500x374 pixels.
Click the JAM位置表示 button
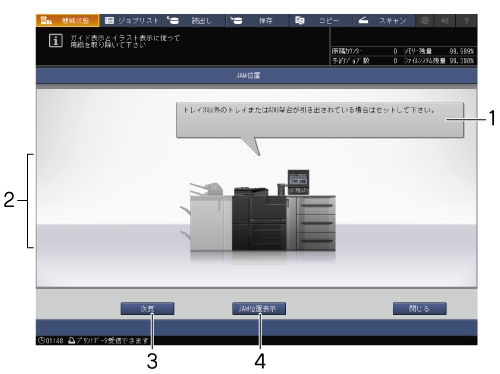[x=259, y=309]
